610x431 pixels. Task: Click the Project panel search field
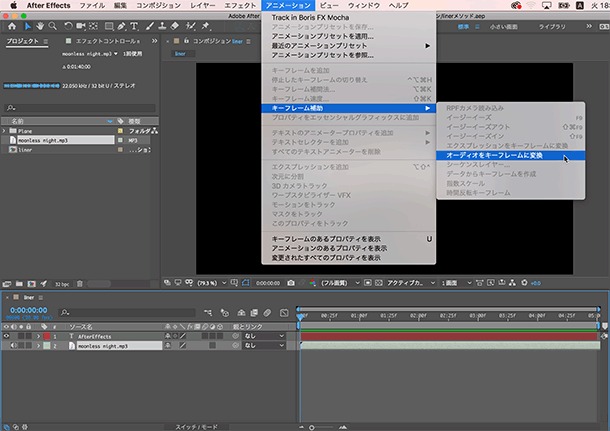pyautogui.click(x=81, y=108)
